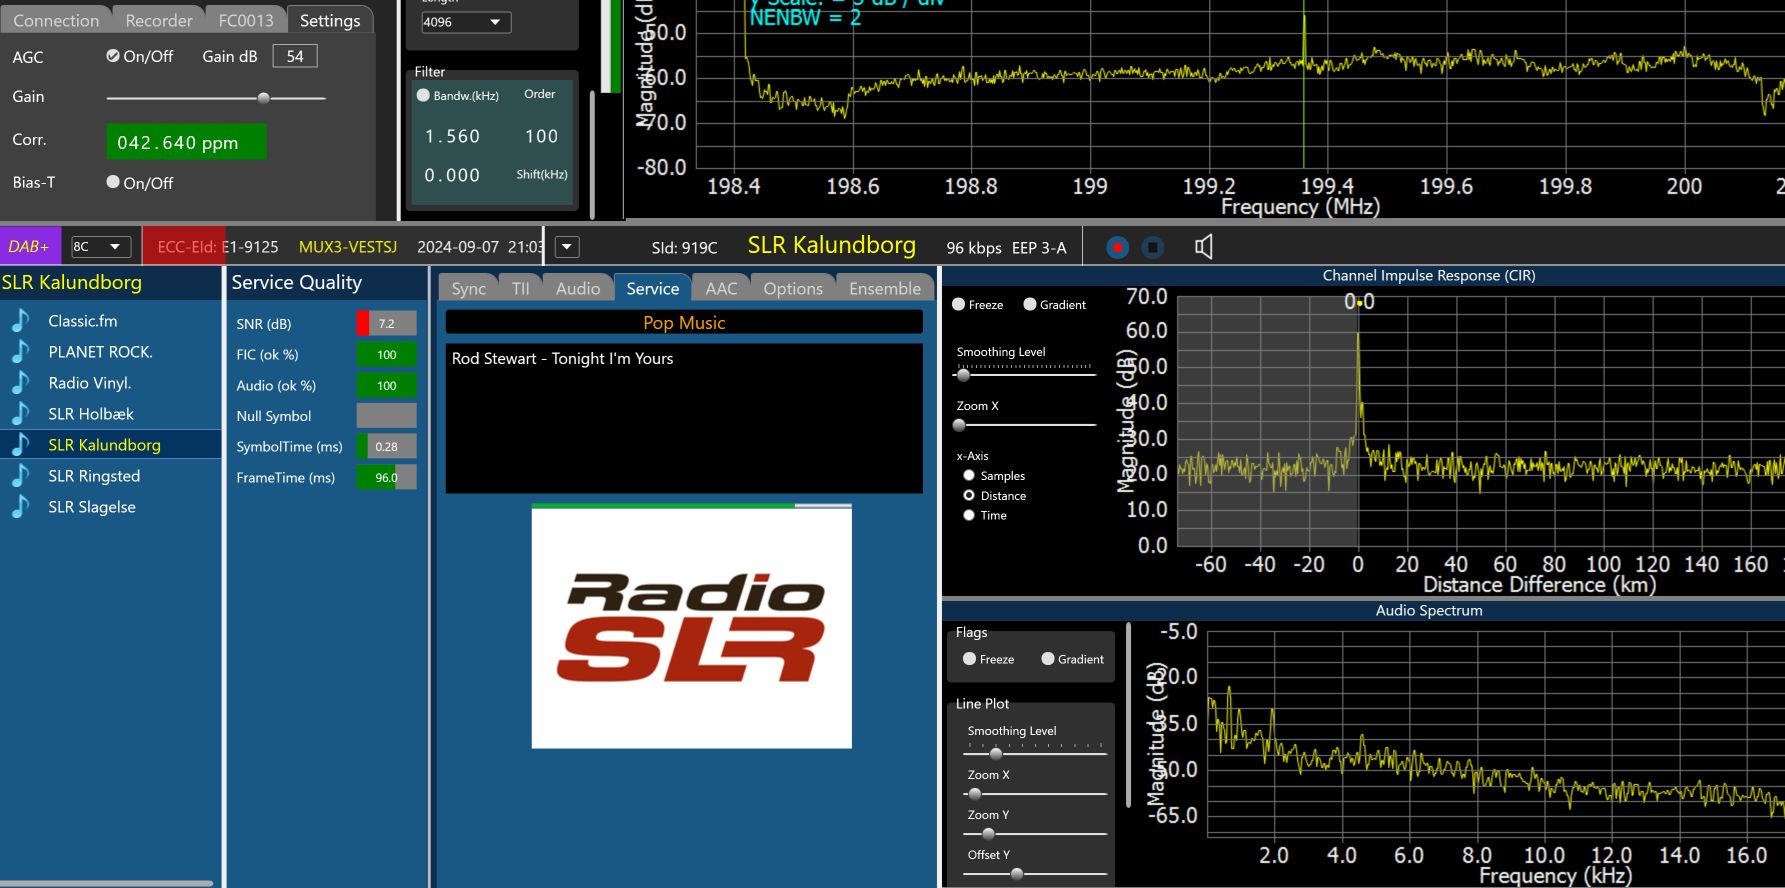
Task: Select the Samples x-axis radio button
Action: [969, 476]
